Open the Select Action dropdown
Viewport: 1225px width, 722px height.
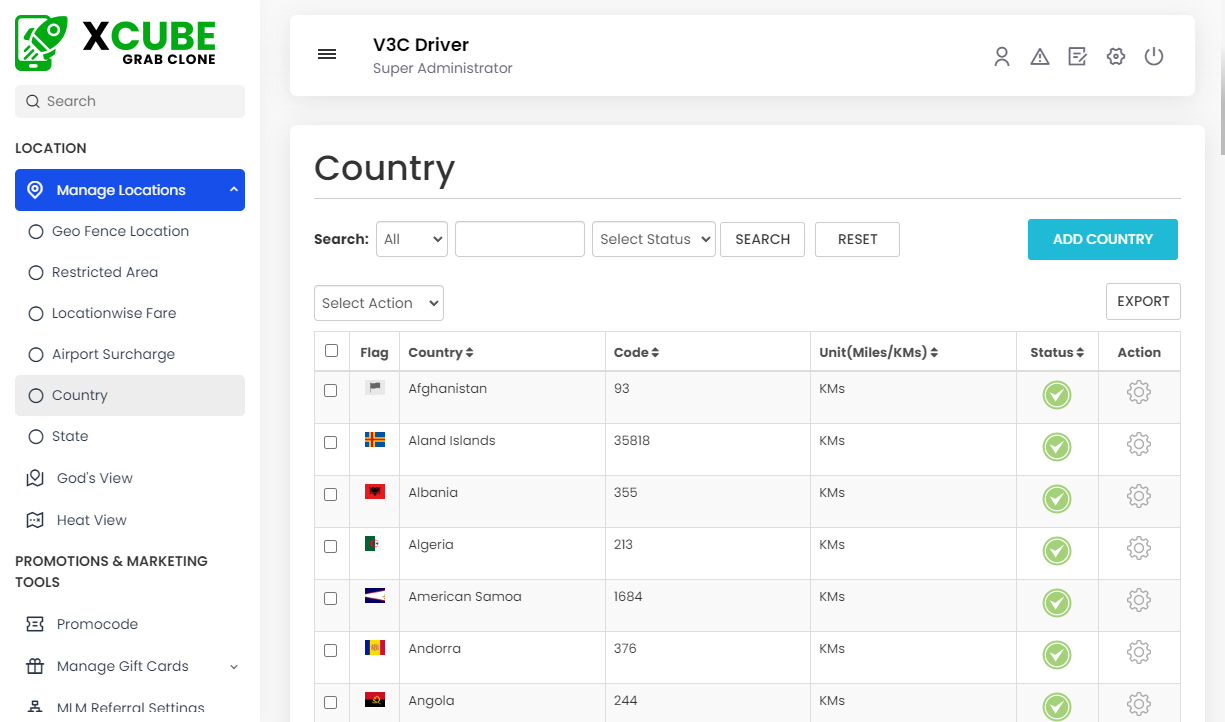[378, 303]
